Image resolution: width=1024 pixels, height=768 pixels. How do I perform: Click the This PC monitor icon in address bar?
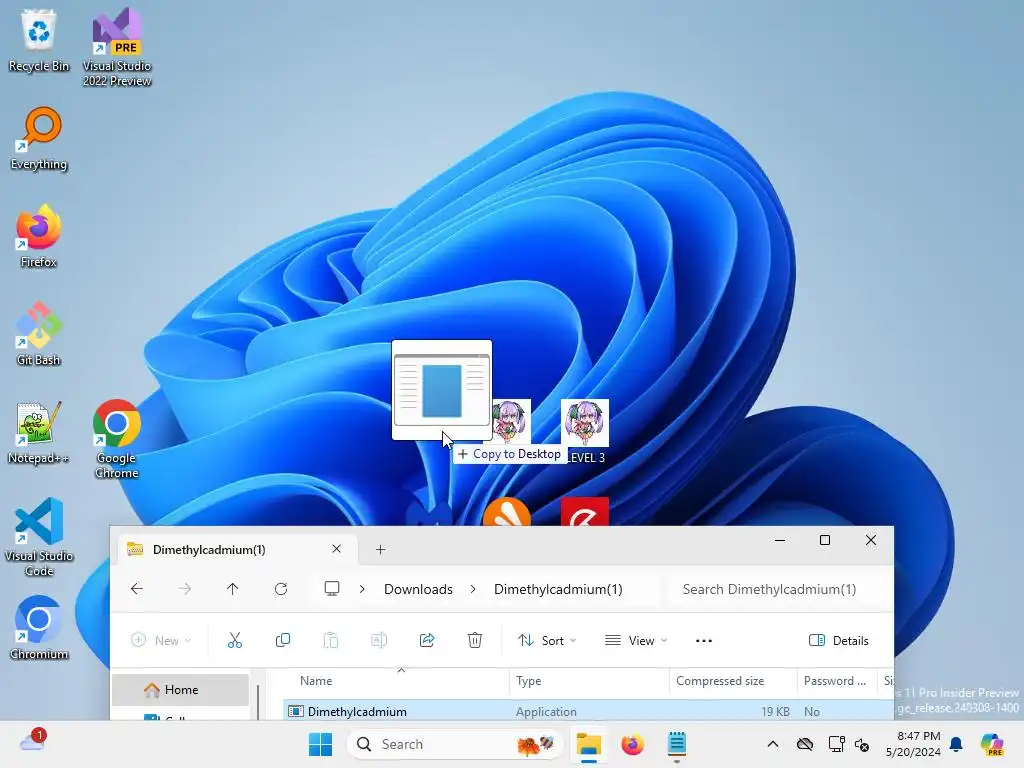click(332, 588)
